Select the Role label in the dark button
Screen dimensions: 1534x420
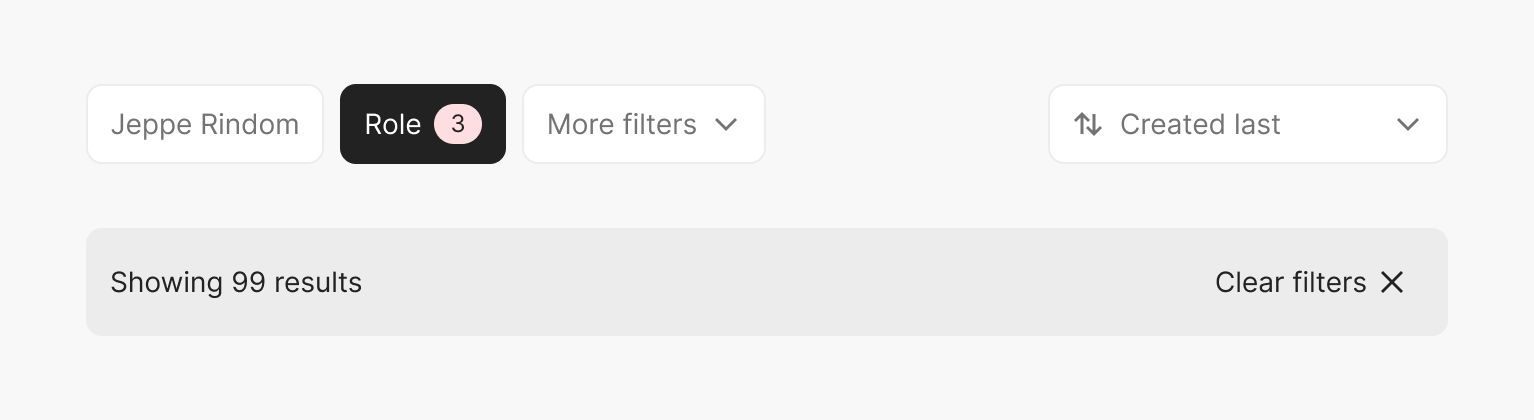pyautogui.click(x=393, y=124)
